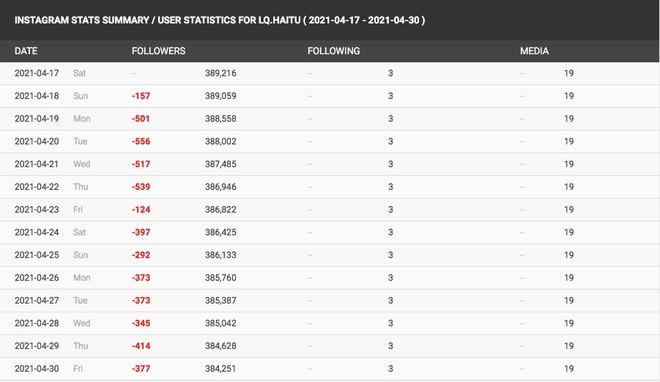Click the -292 change on 2021-04-25

click(141, 255)
